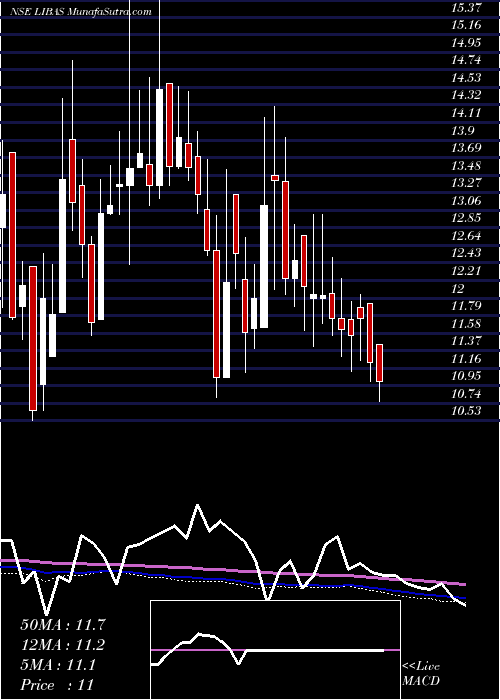
Task: Click the 14.95 price axis label
Action: 467,43
